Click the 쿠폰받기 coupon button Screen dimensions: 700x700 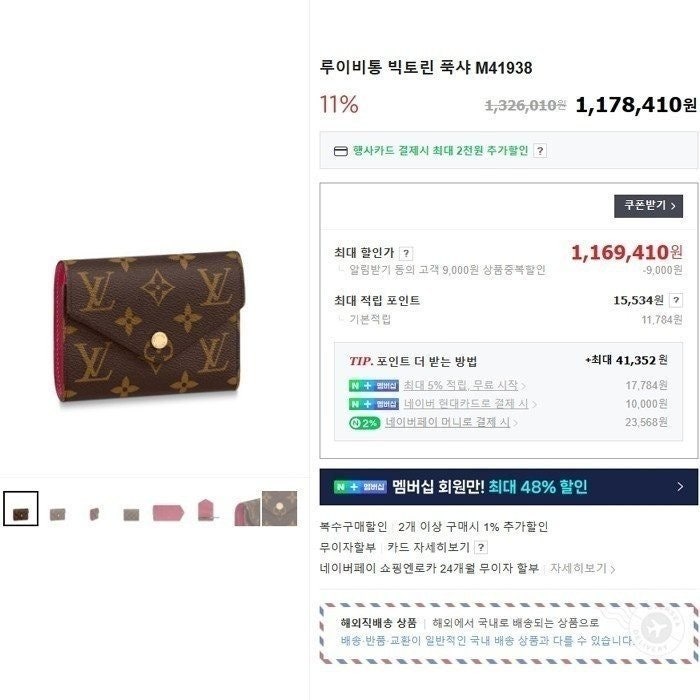pos(648,206)
